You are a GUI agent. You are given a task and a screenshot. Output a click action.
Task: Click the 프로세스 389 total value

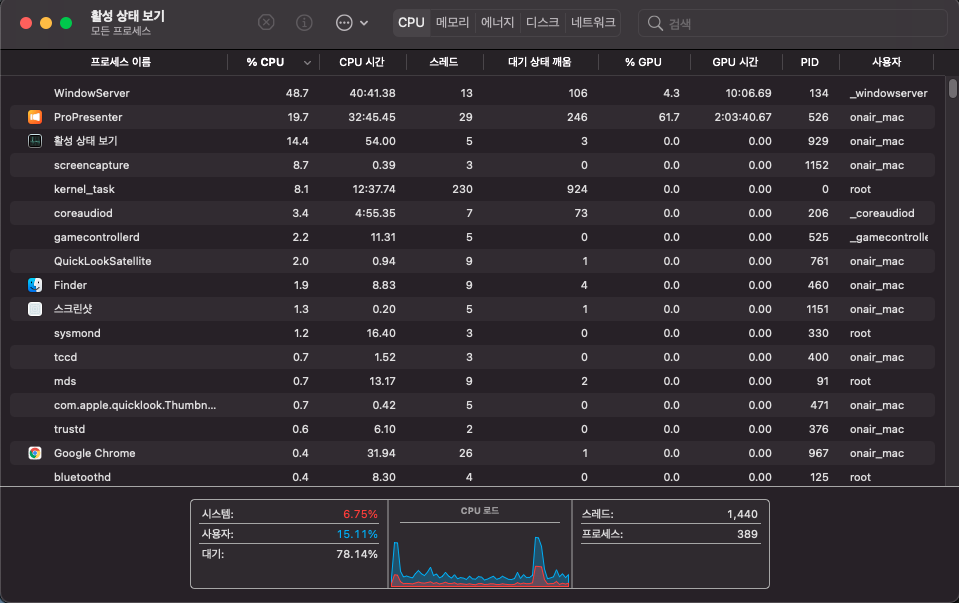click(x=747, y=534)
